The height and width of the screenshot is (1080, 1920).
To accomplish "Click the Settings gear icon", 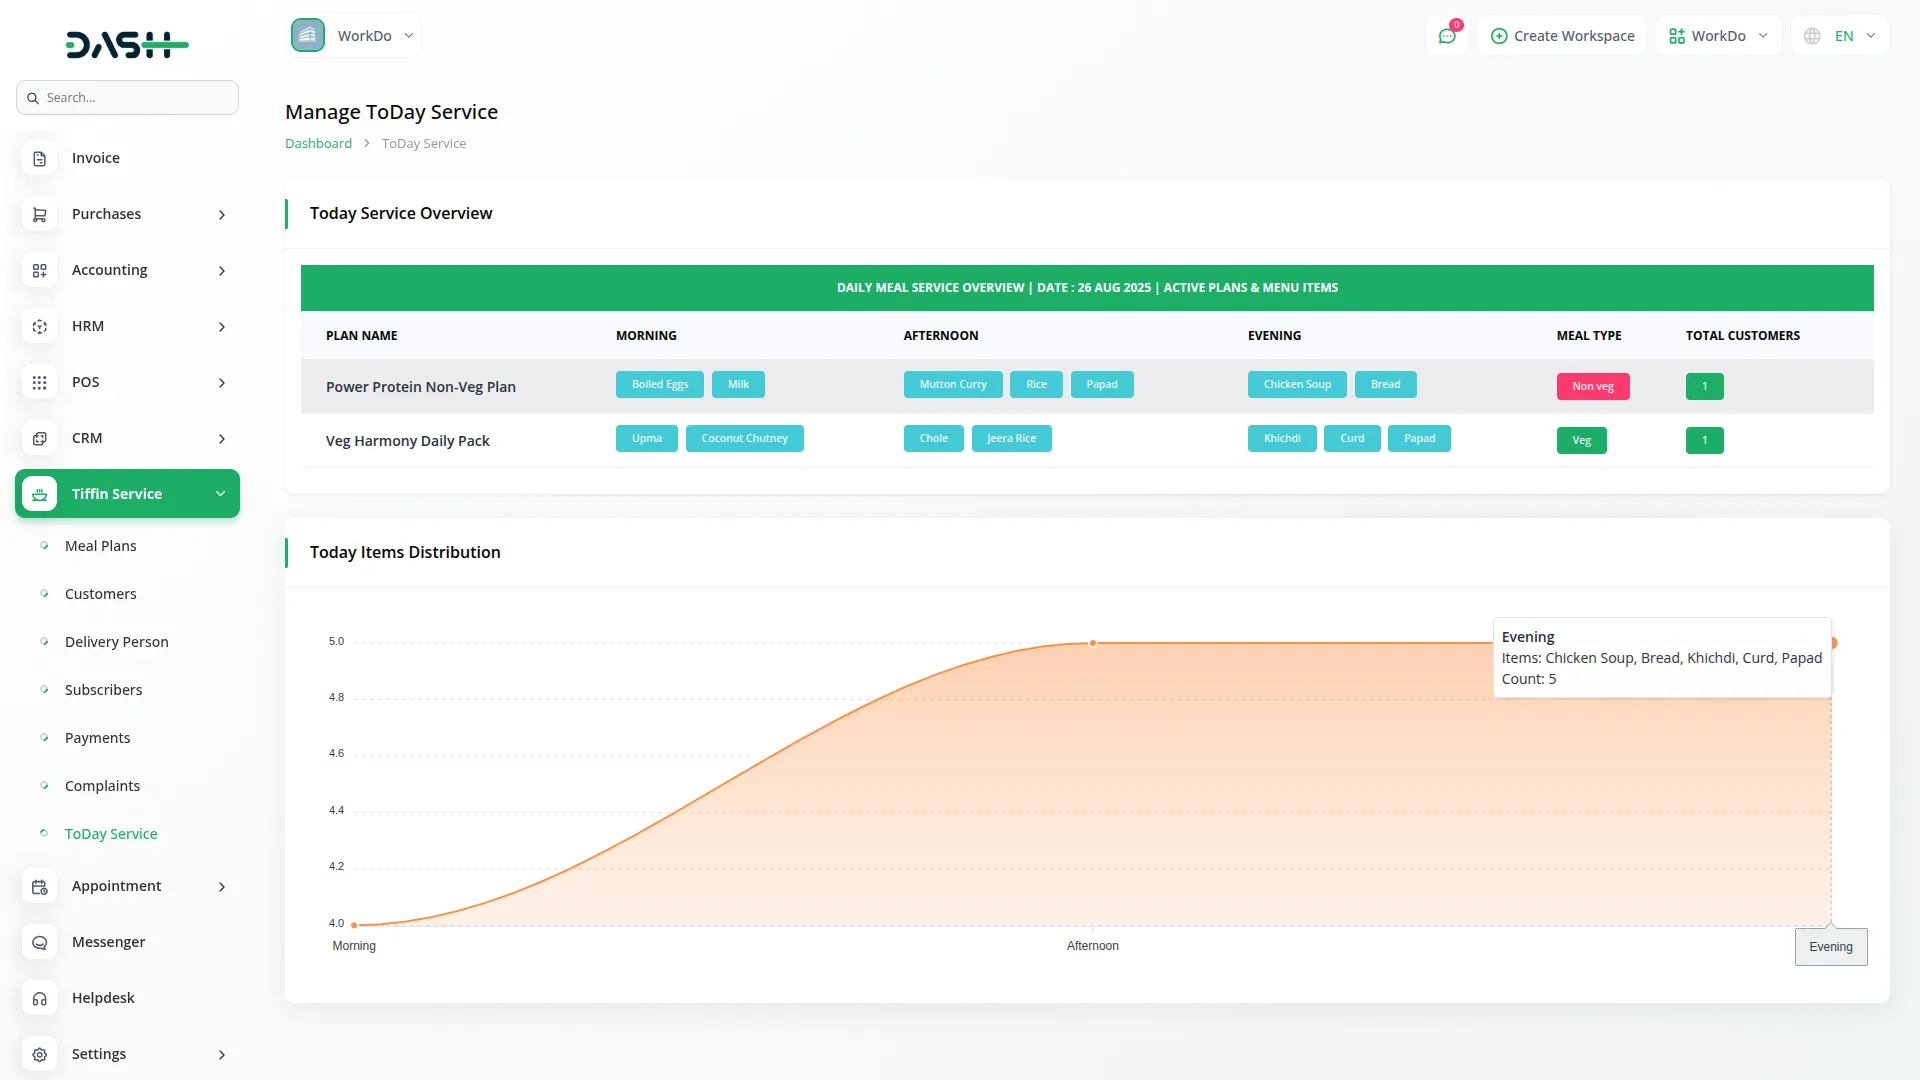I will click(x=39, y=1055).
